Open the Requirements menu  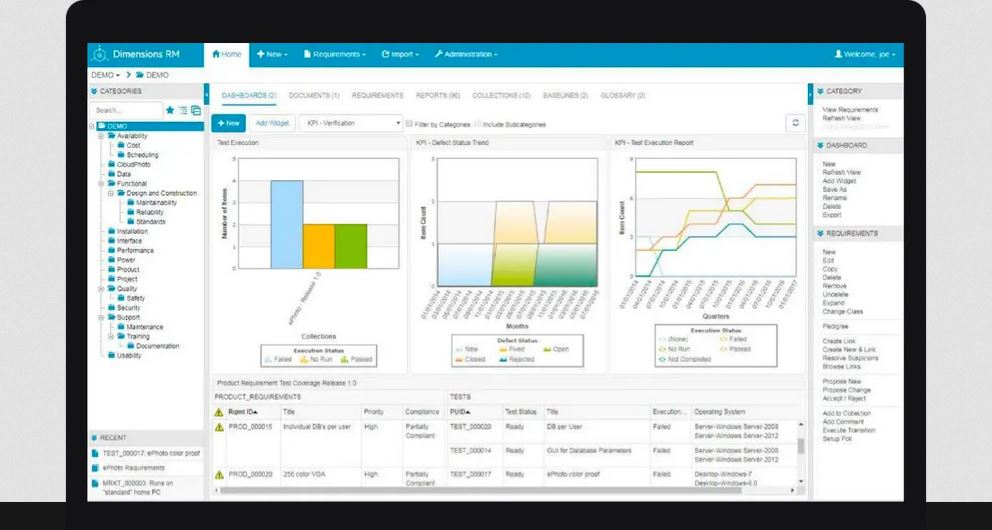(x=334, y=54)
